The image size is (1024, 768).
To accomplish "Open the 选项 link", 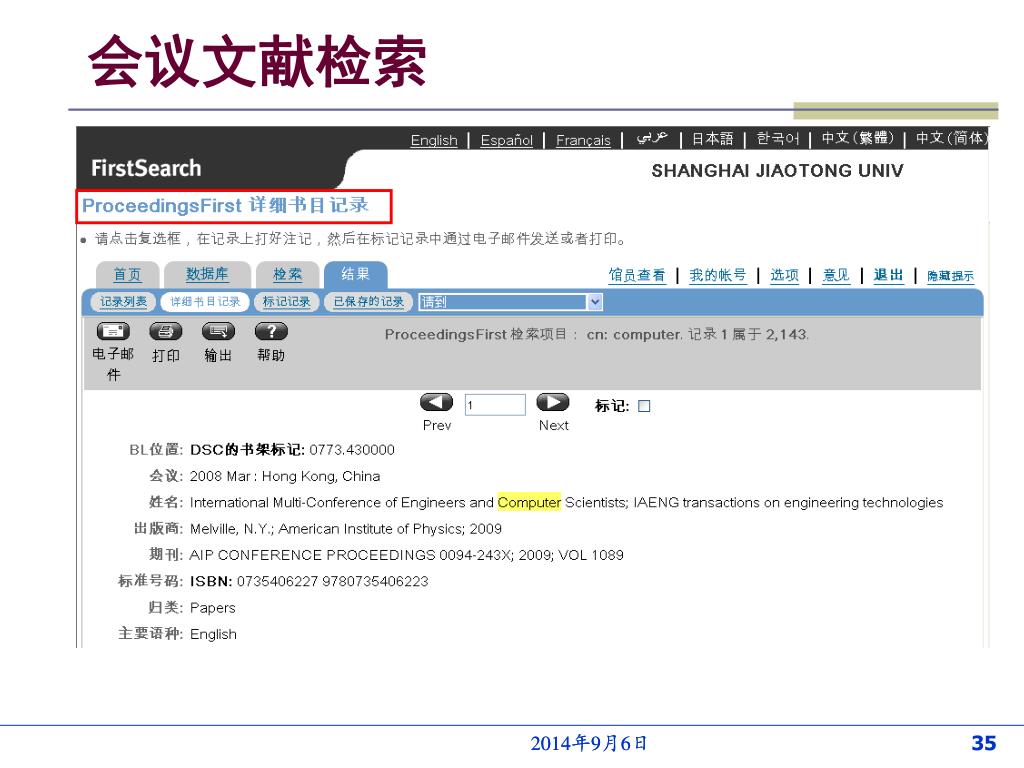I will pyautogui.click(x=784, y=275).
